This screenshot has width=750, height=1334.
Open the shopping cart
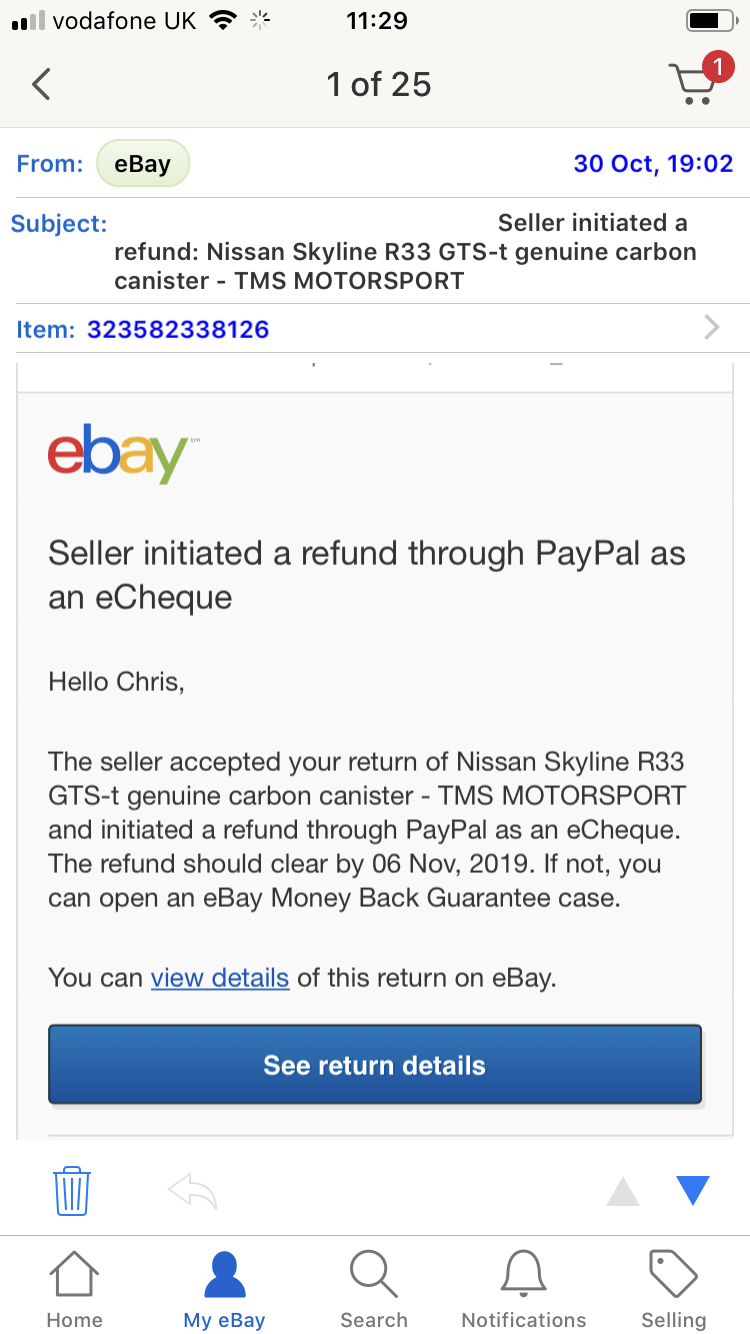click(692, 86)
